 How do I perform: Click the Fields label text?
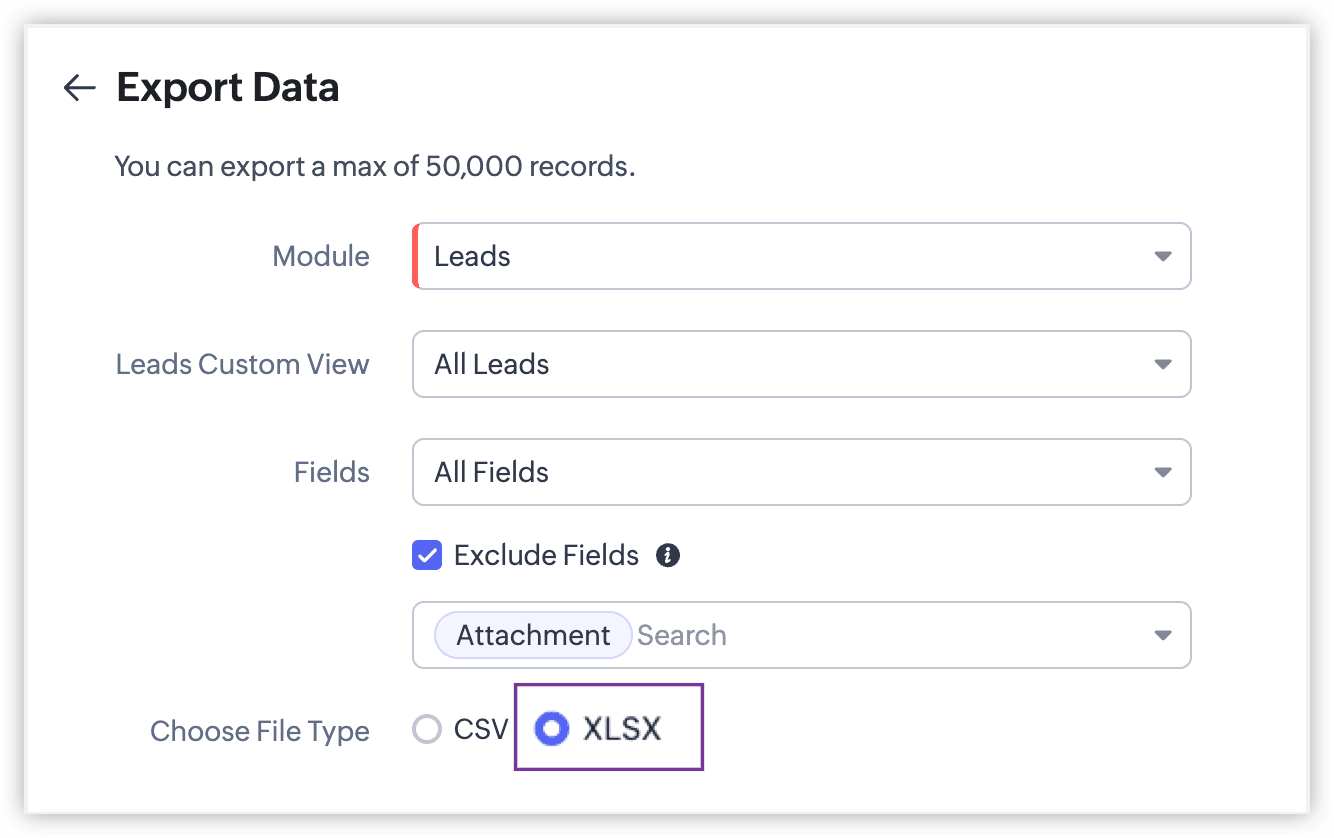(x=332, y=472)
